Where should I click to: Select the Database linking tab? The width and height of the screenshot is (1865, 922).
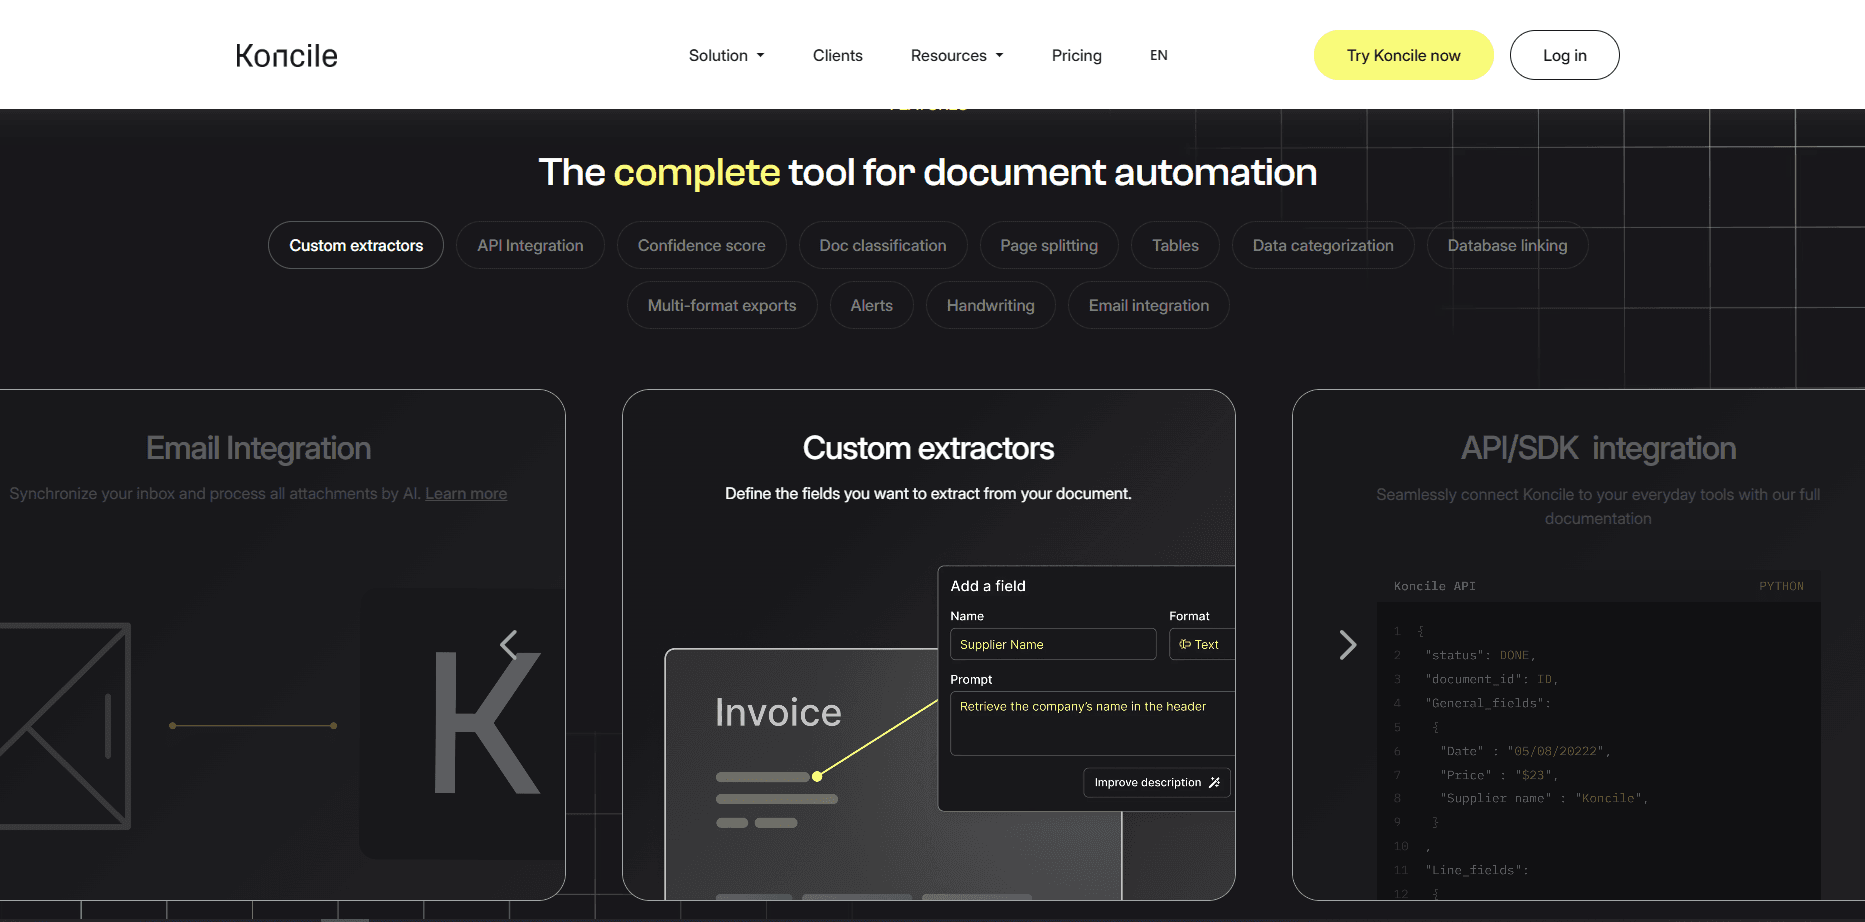click(x=1507, y=245)
